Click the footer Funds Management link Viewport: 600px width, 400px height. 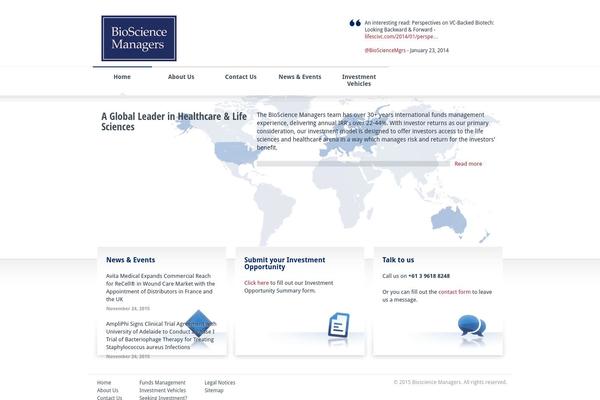coord(162,383)
